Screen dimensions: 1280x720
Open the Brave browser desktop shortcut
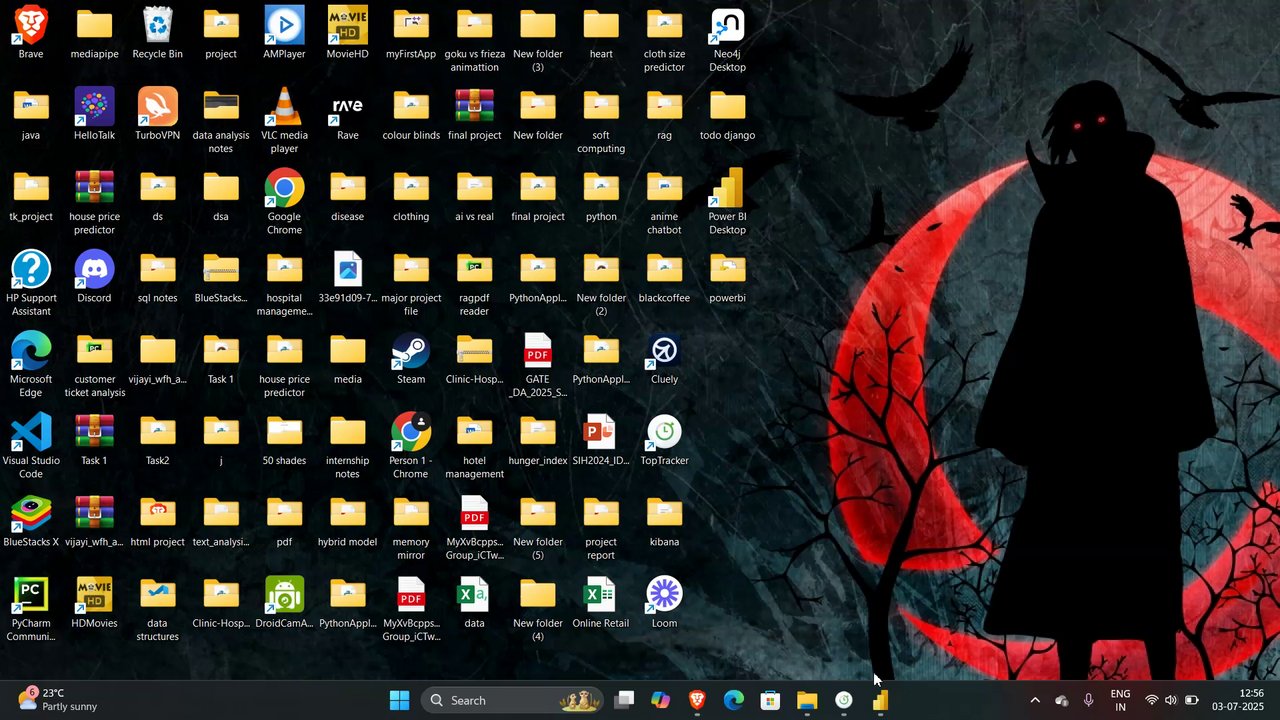31,32
